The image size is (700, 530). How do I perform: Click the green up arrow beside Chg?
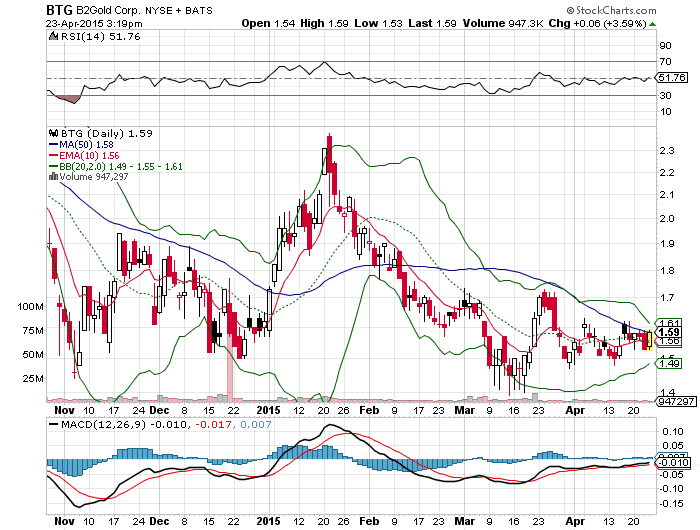[652, 24]
